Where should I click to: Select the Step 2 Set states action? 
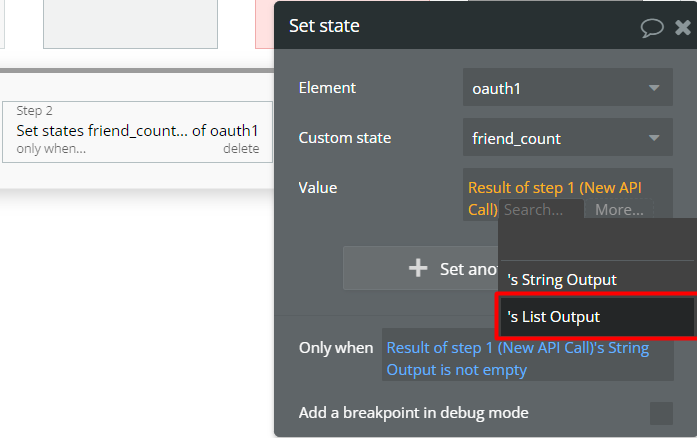(x=137, y=132)
